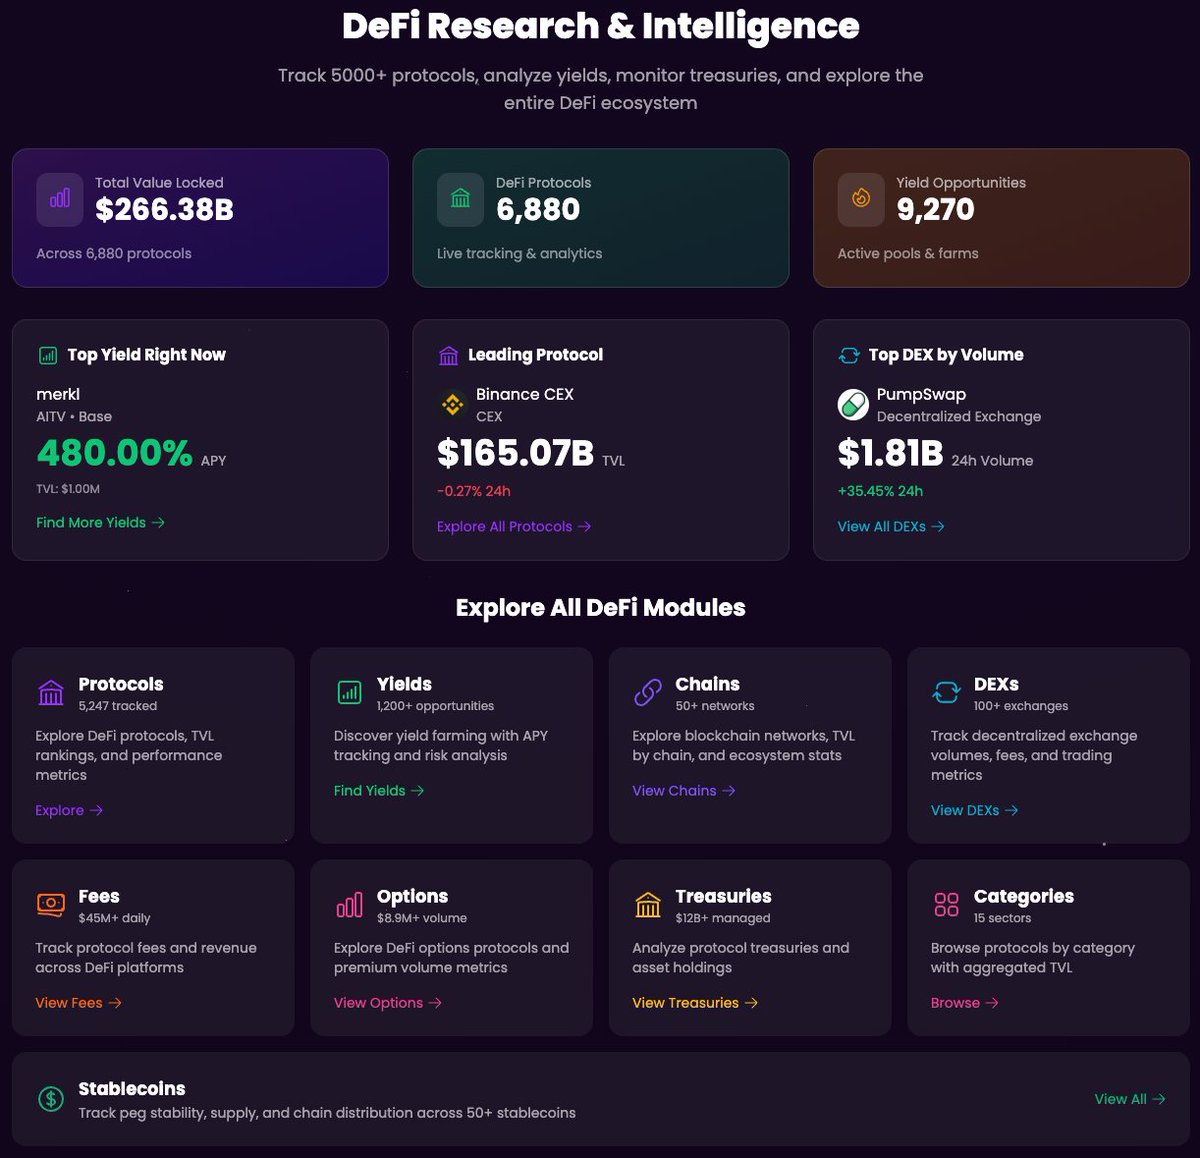Click the DEXs module swap icon
Screen dimensions: 1200x1158
946,692
